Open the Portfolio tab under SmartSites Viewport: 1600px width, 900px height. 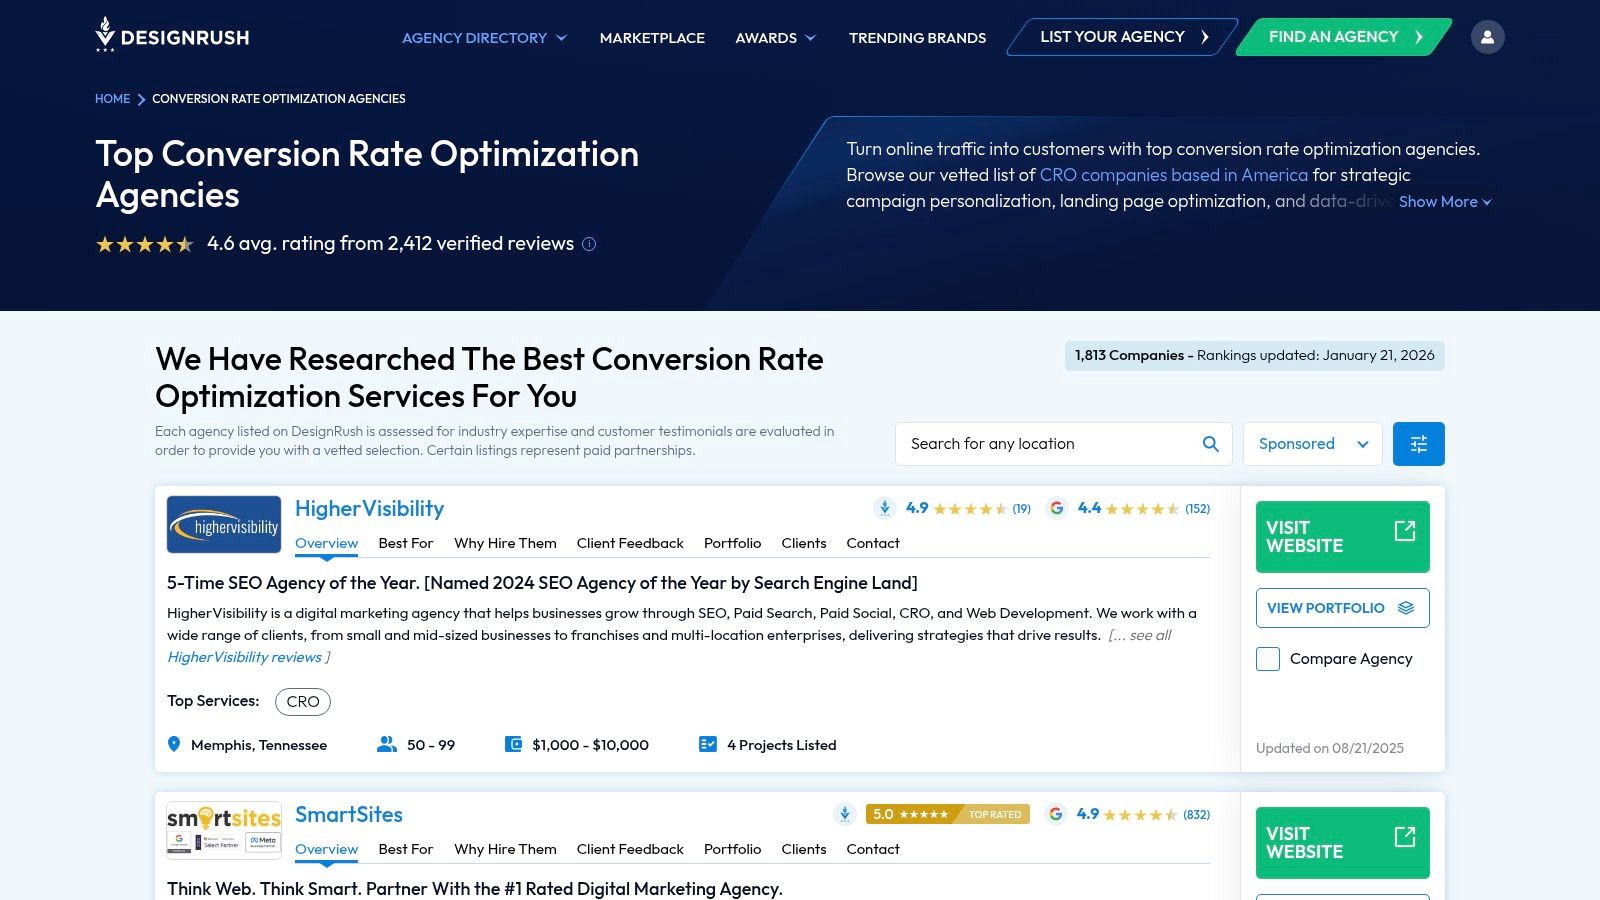point(733,849)
